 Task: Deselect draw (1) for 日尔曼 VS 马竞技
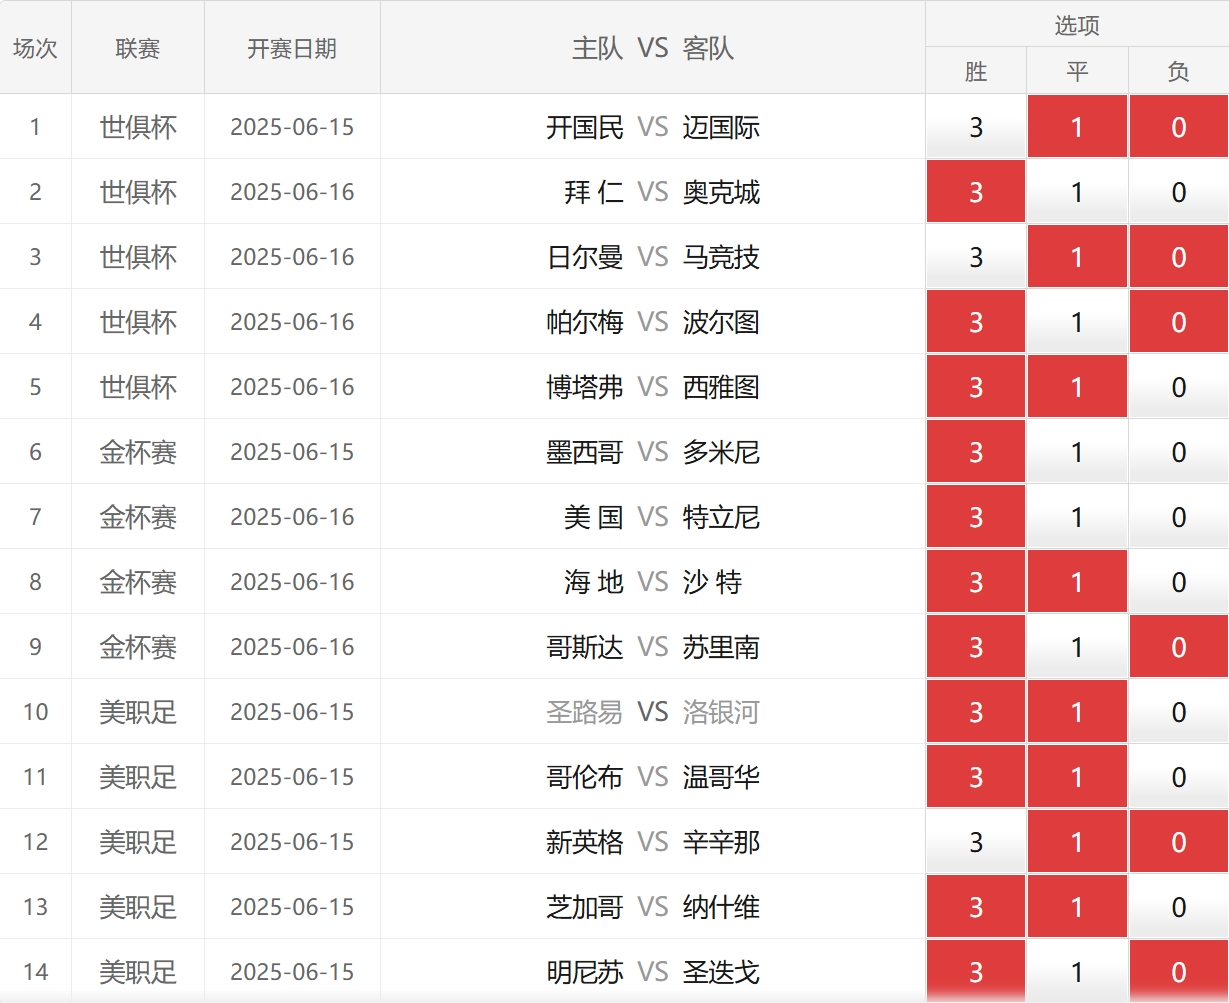(x=1077, y=257)
